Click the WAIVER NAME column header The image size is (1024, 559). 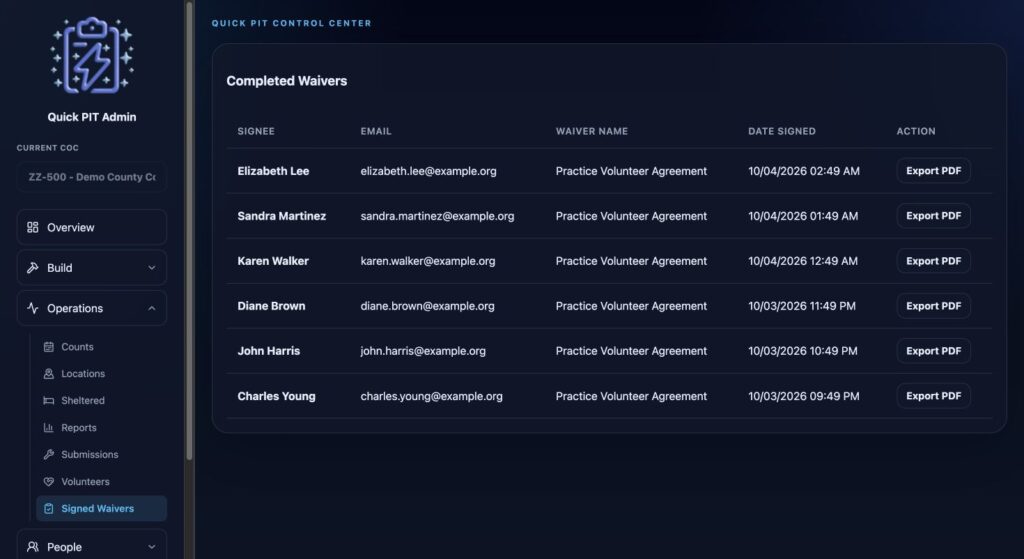(592, 131)
